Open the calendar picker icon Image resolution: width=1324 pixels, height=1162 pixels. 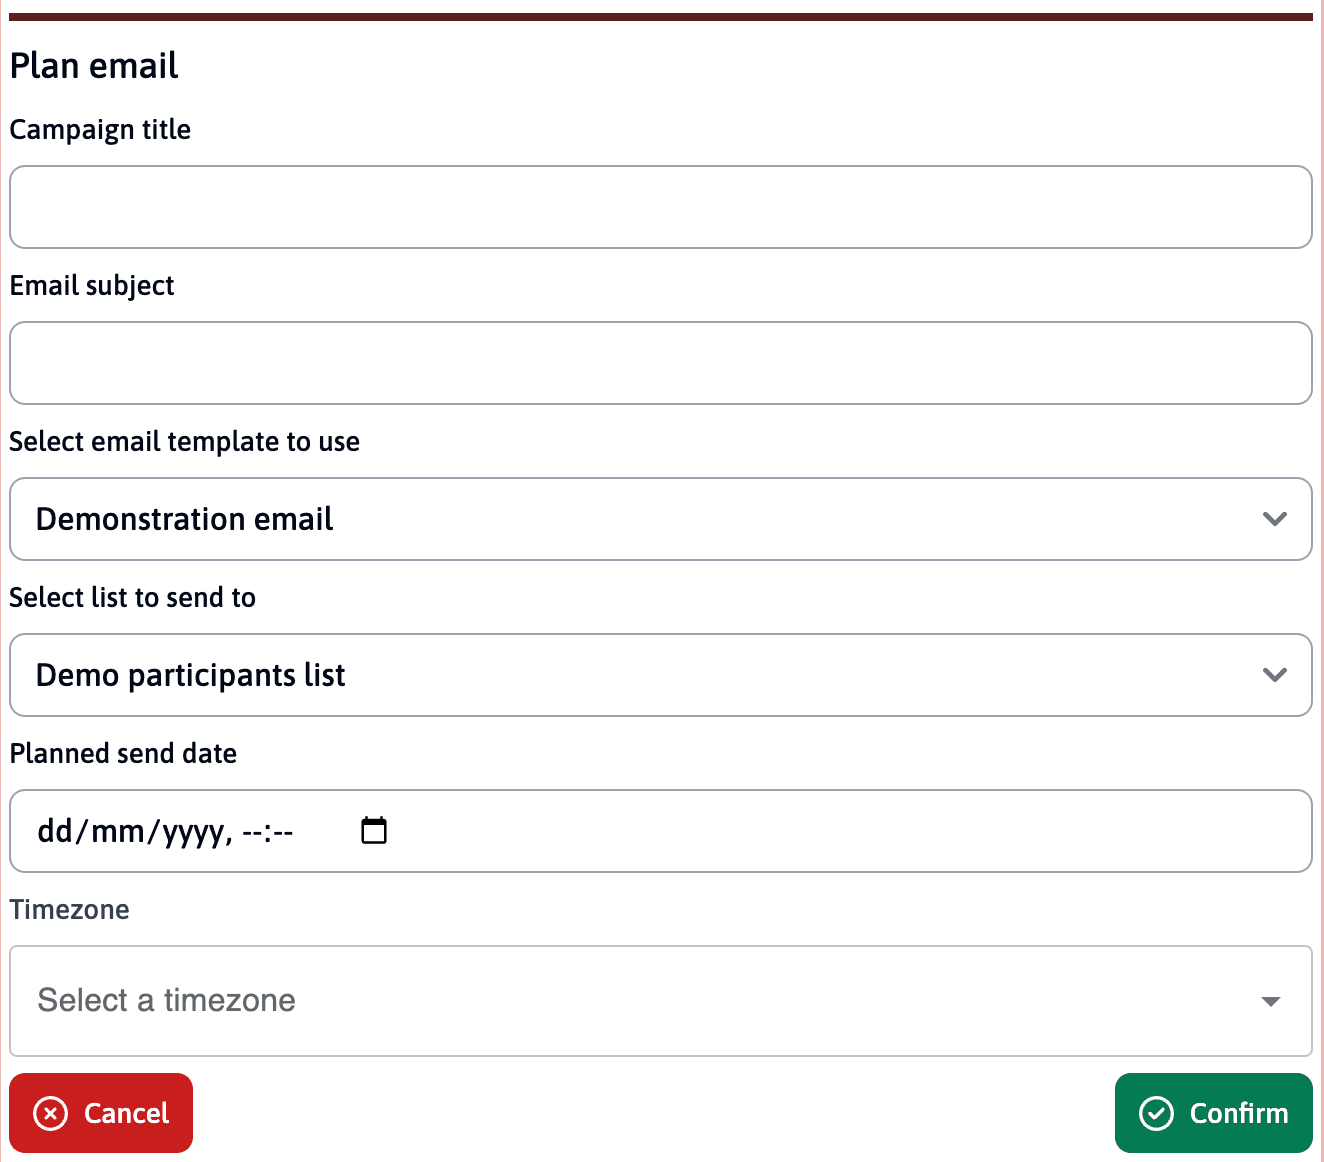pos(374,830)
